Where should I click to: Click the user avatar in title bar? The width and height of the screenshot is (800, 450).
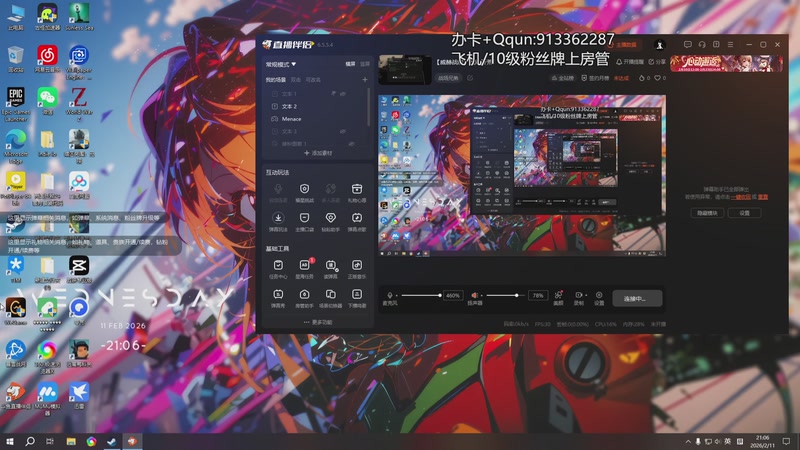[659, 45]
